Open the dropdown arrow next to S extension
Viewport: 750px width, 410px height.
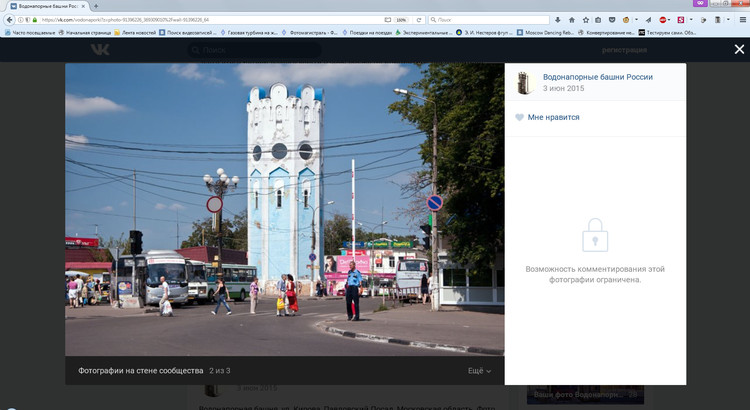691,20
